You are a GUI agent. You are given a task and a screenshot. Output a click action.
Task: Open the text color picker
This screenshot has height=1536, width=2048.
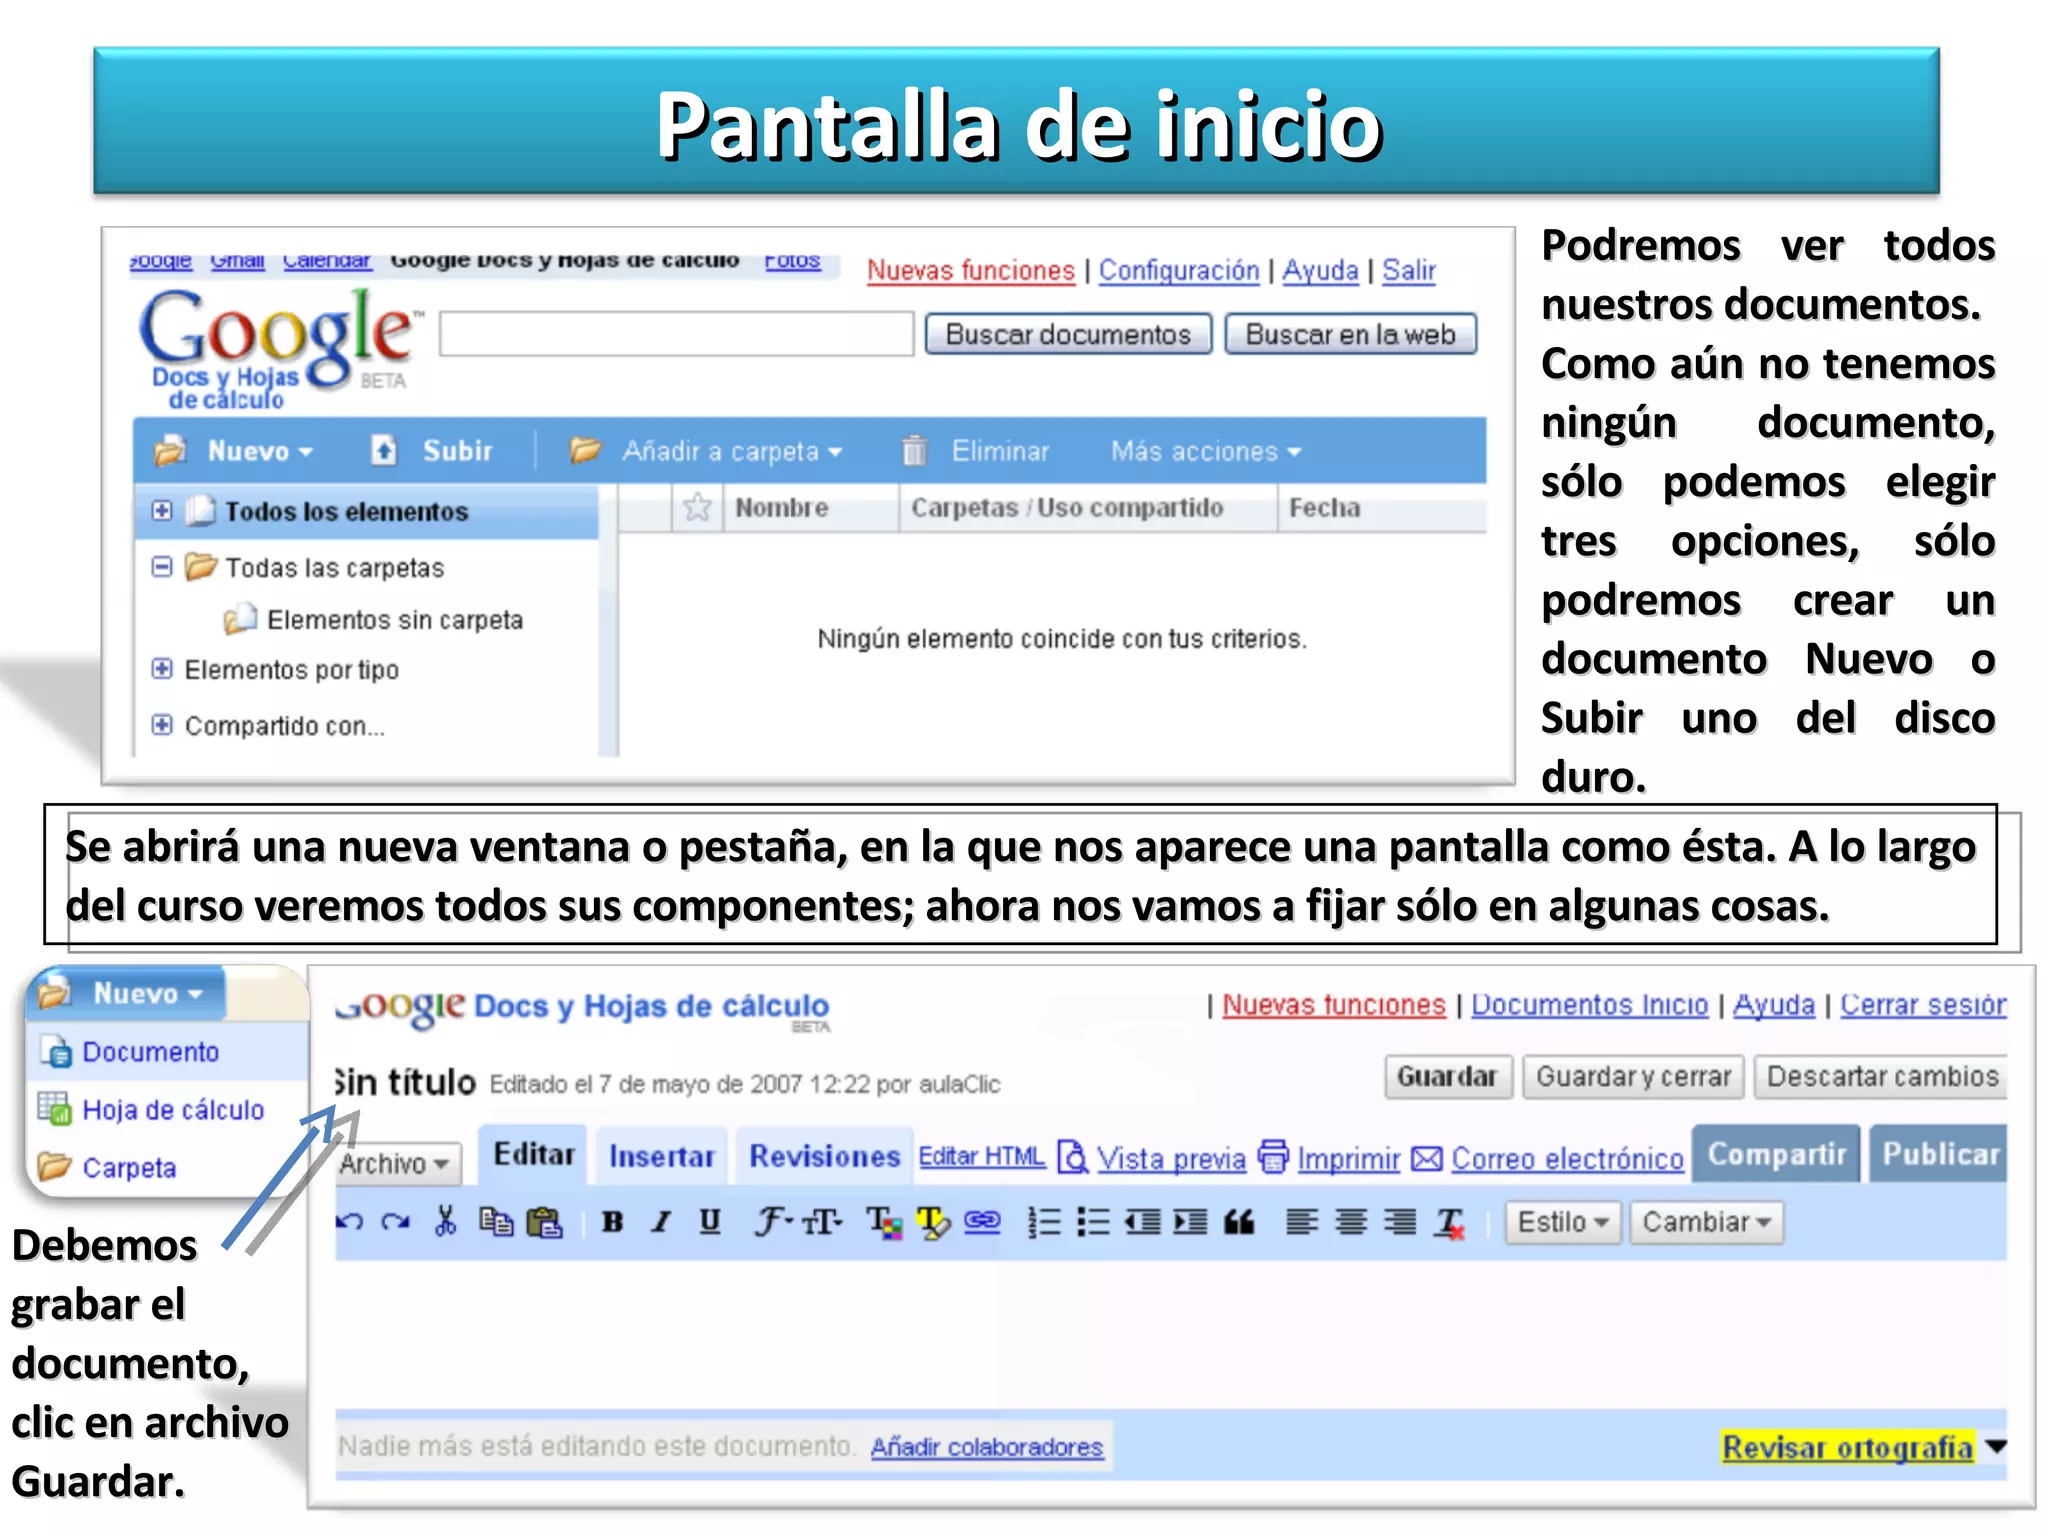click(884, 1222)
